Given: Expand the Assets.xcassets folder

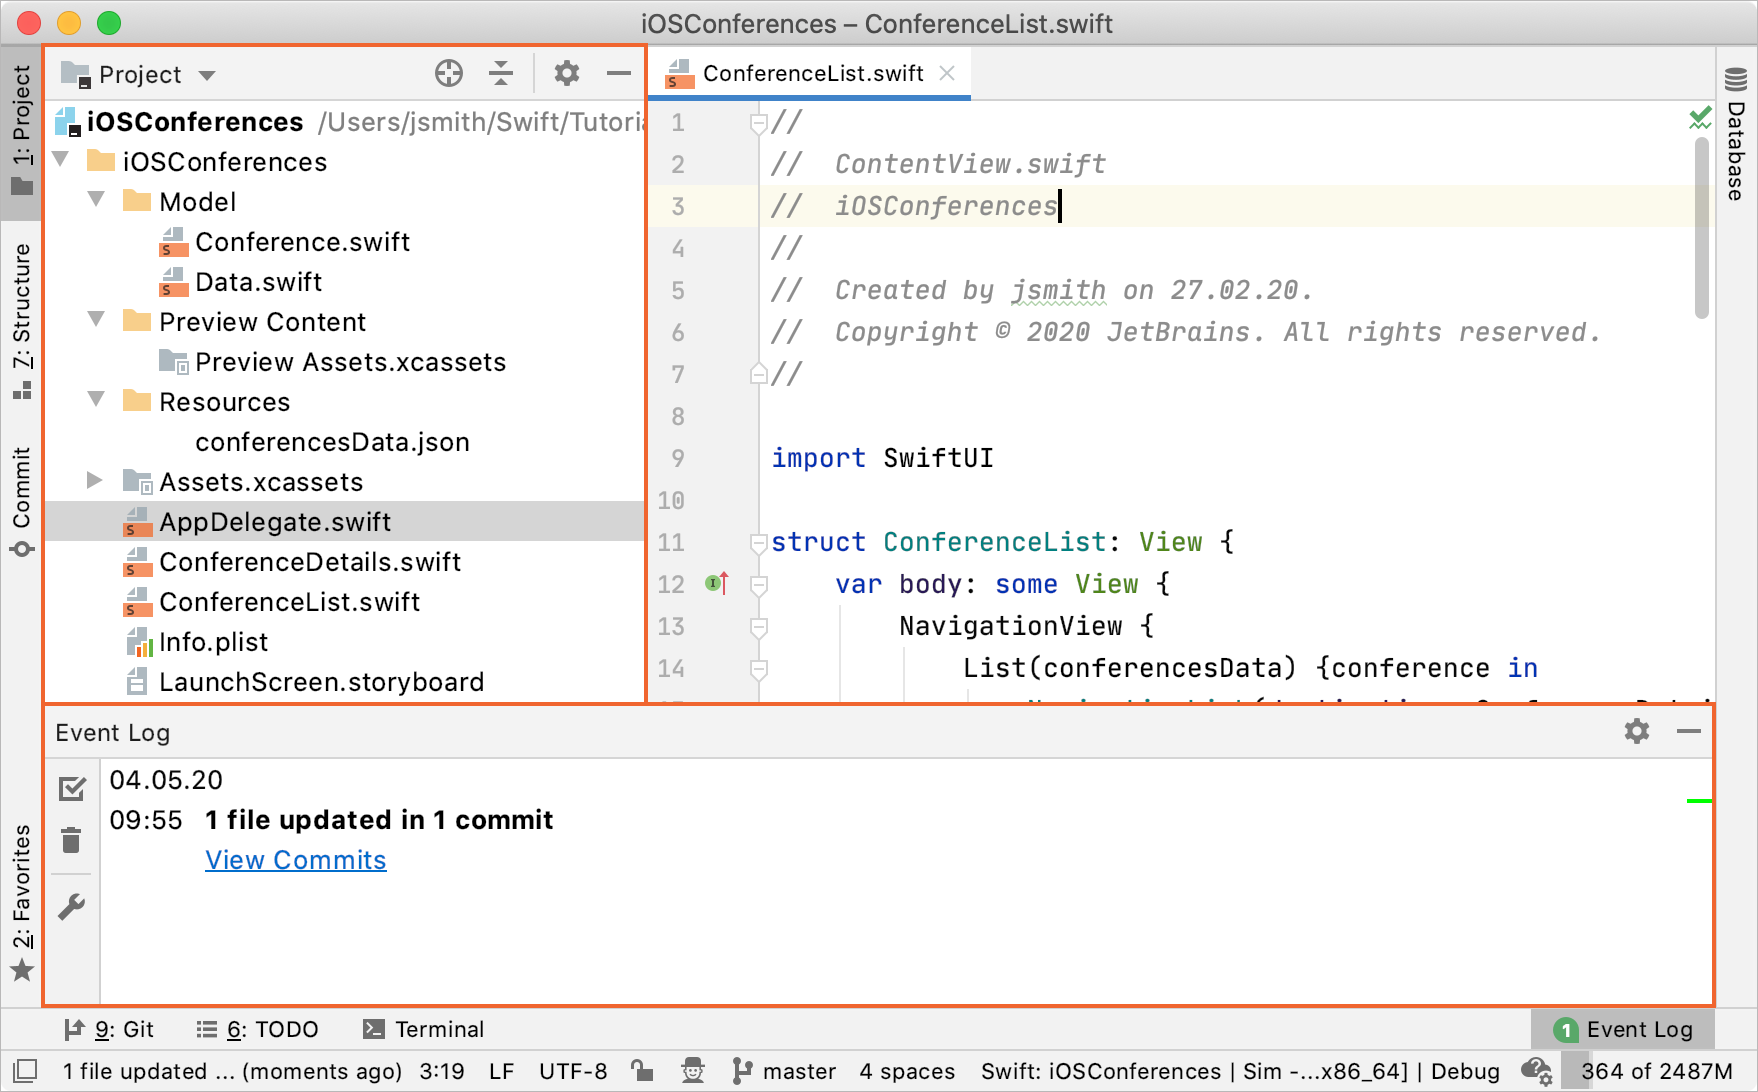Looking at the screenshot, I should (95, 480).
